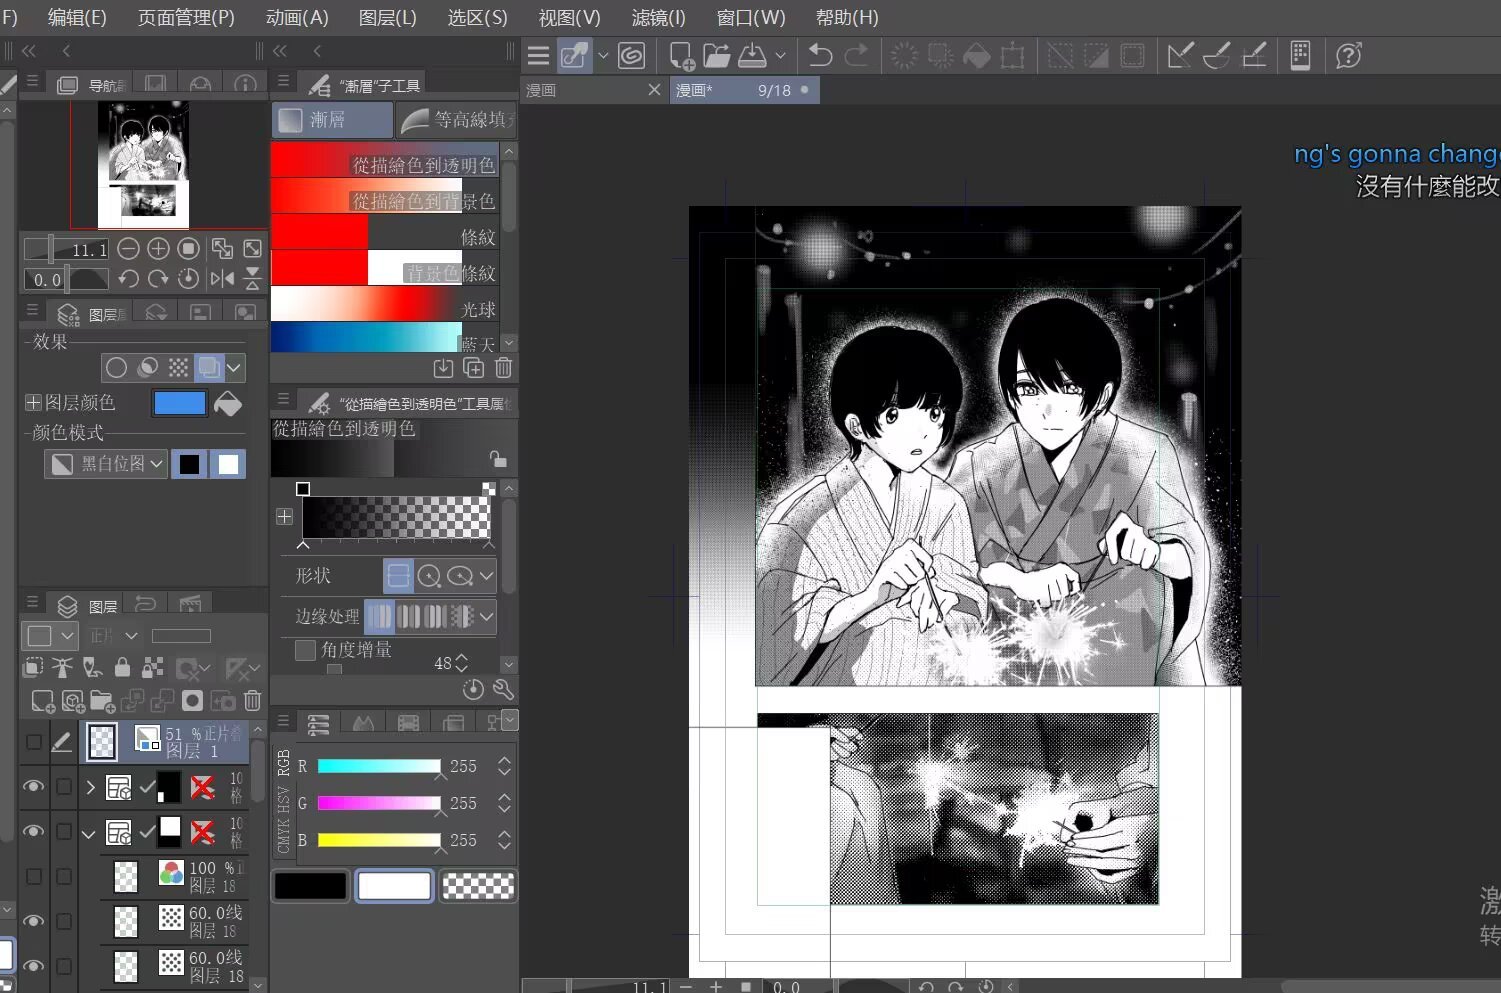Viewport: 1501px width, 993px height.
Task: Open the save options dropdown arrow
Action: point(780,56)
